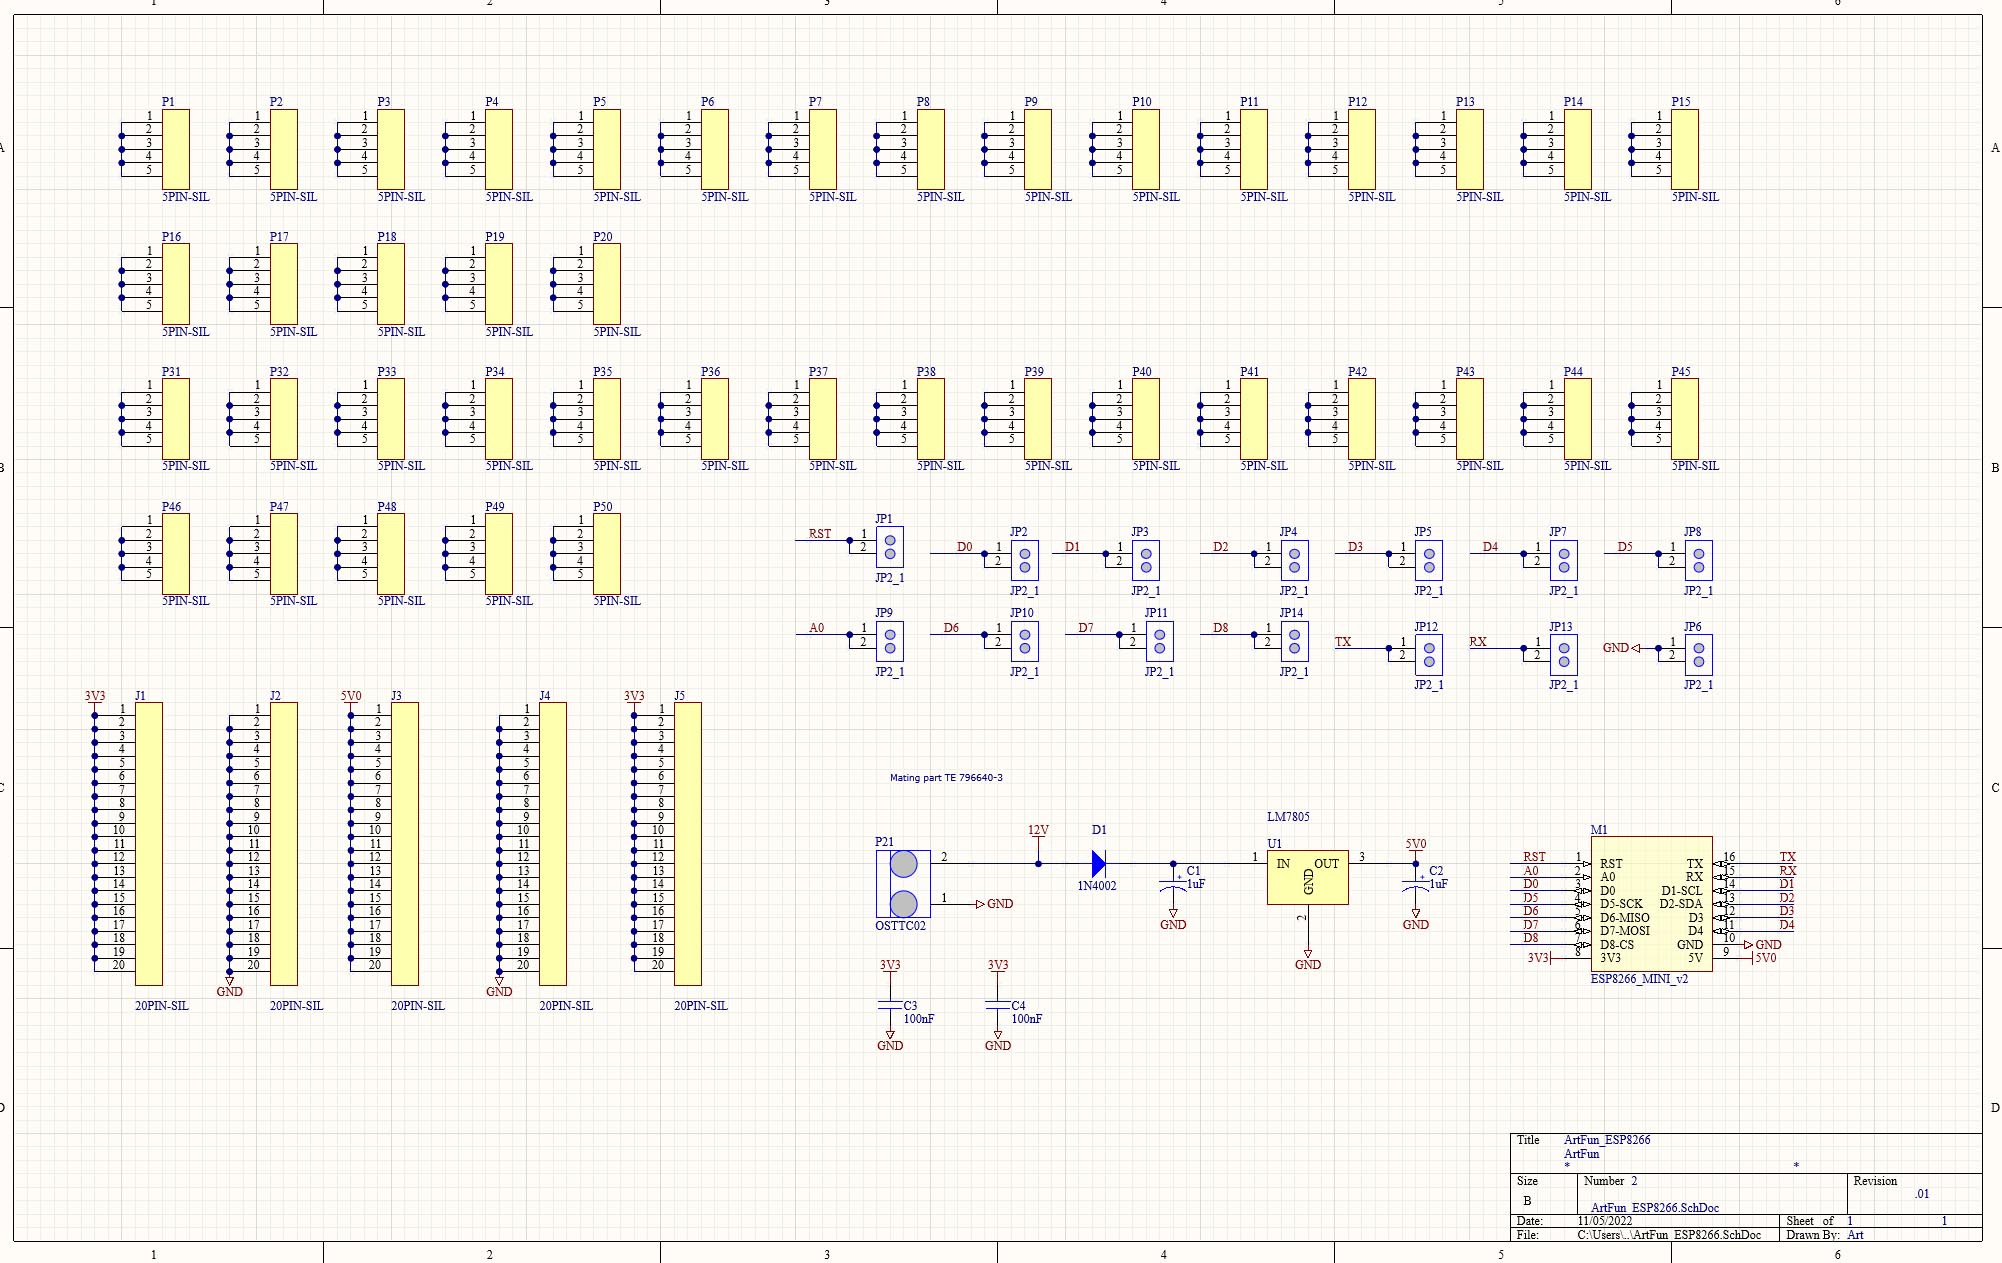Click the ESP8266_MINI_v2 label

(x=1640, y=979)
